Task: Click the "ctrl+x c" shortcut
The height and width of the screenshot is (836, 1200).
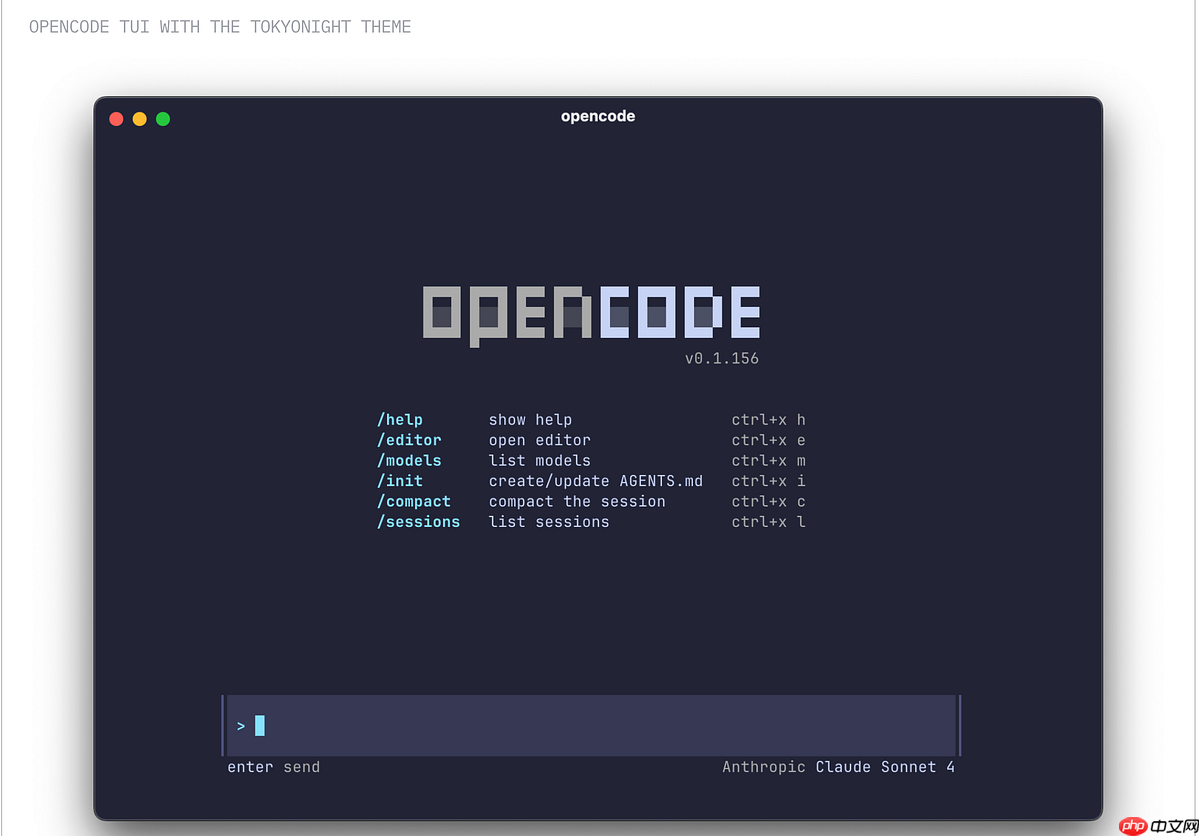Action: click(x=768, y=502)
